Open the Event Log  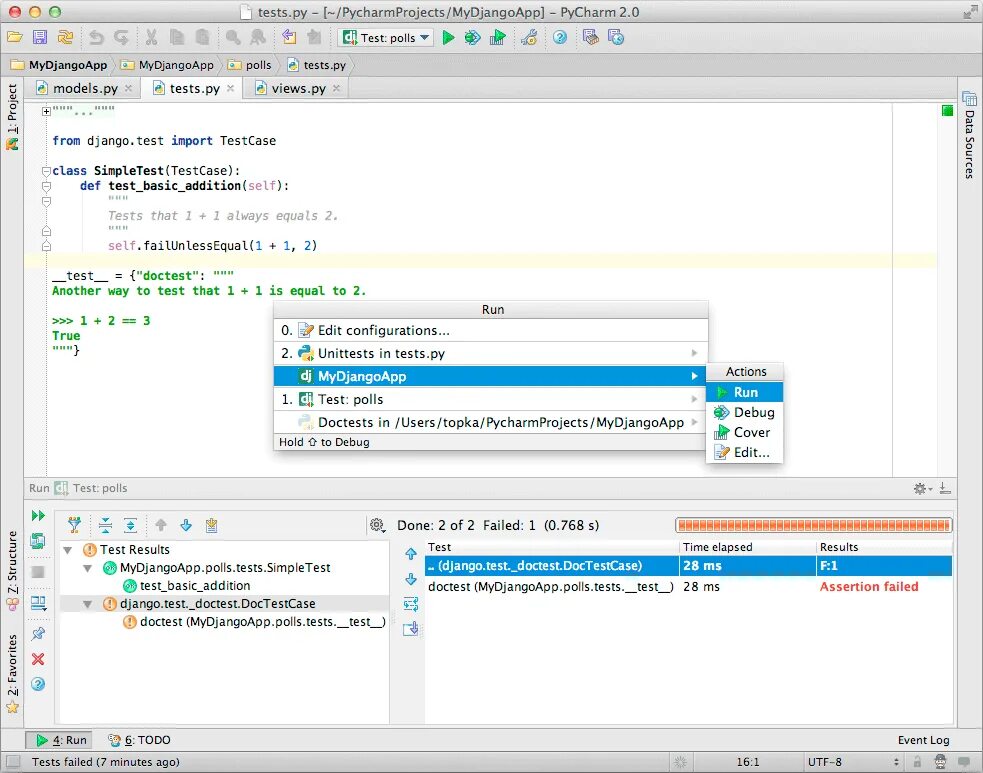pyautogui.click(x=923, y=740)
